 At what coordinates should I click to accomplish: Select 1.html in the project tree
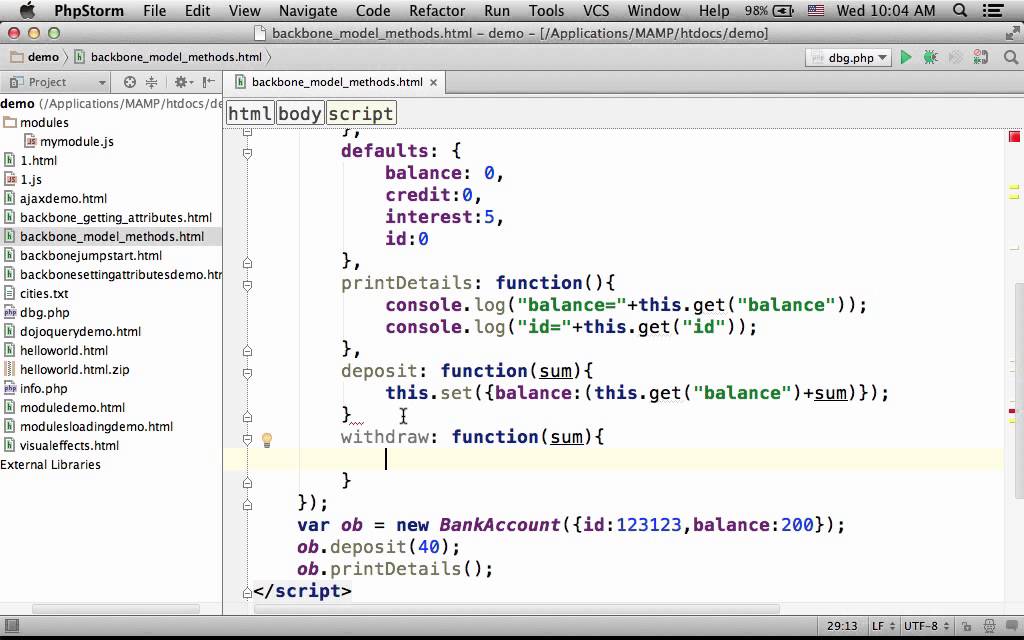(39, 161)
